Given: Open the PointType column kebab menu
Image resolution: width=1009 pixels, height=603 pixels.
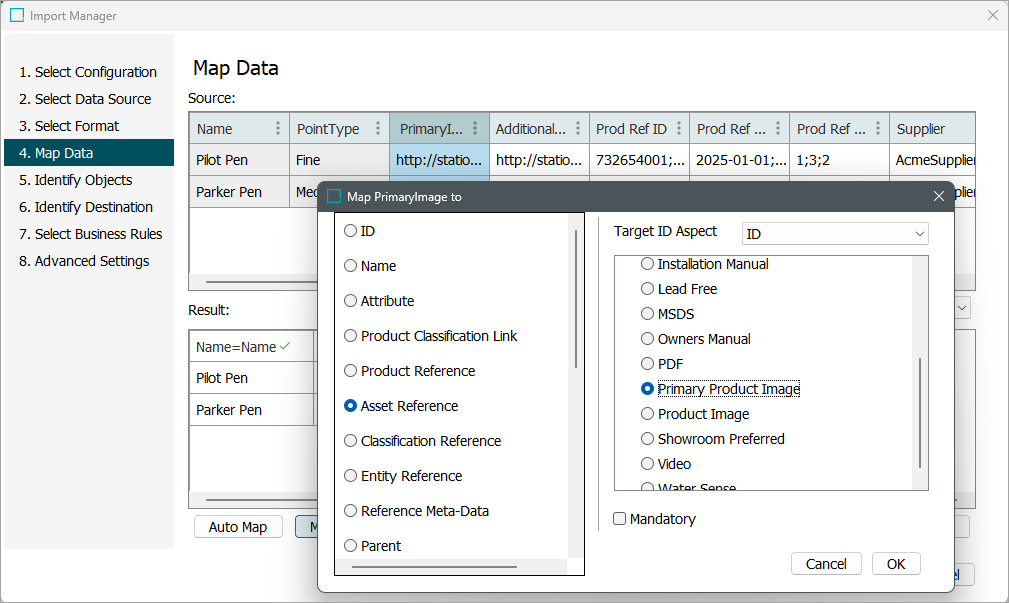Looking at the screenshot, I should coord(378,129).
